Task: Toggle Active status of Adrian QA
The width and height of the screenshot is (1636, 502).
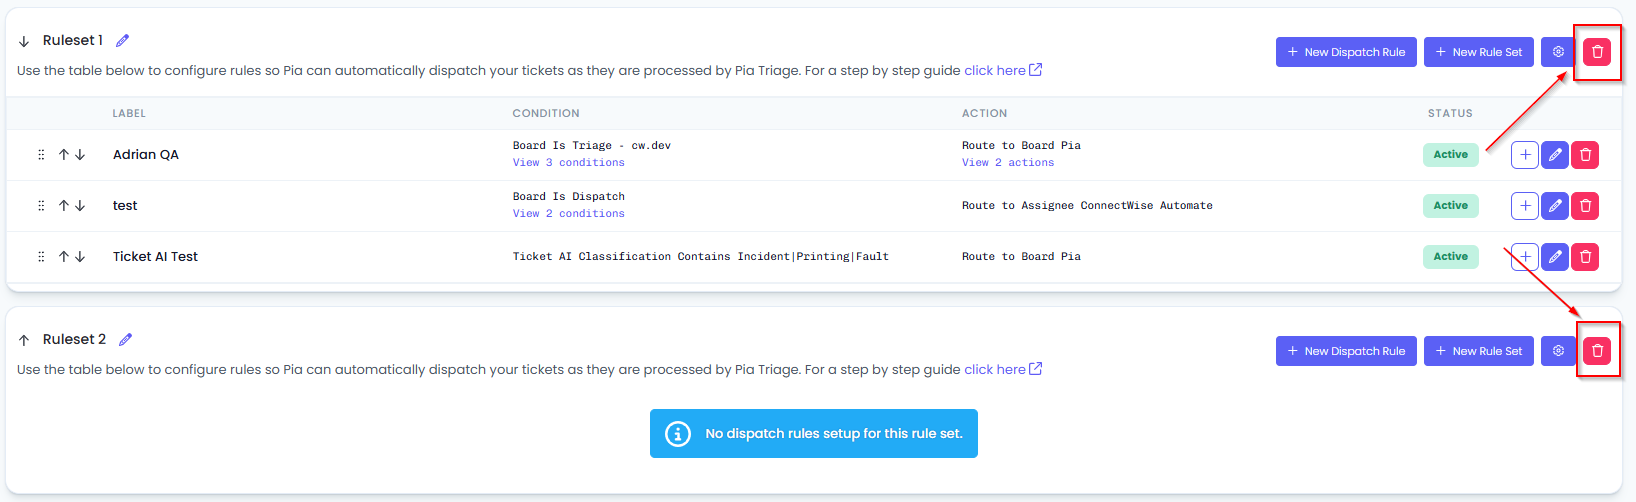Action: coord(1450,155)
